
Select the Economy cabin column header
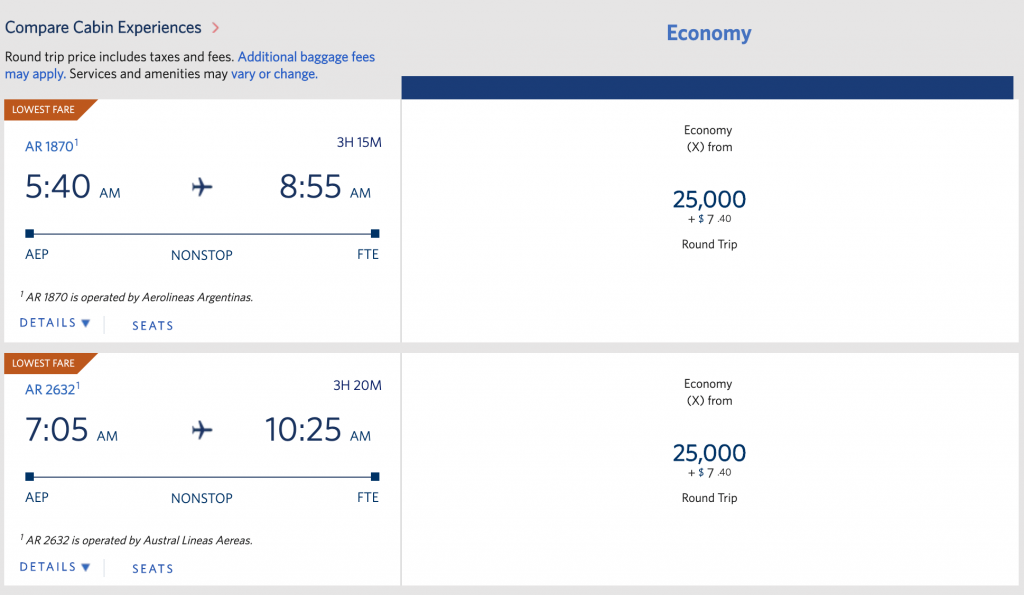click(709, 33)
